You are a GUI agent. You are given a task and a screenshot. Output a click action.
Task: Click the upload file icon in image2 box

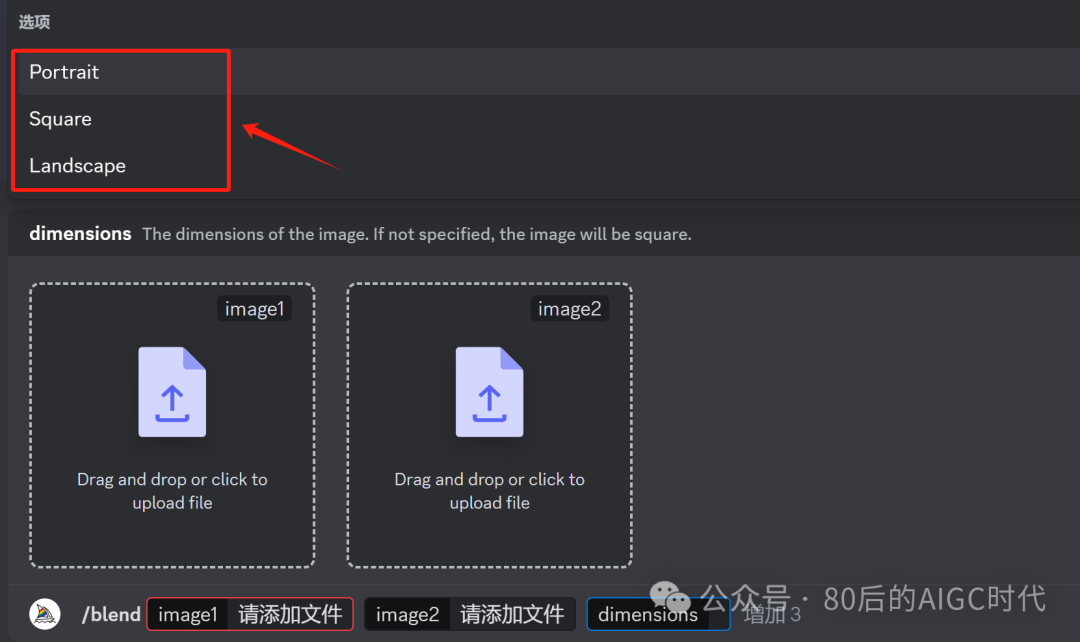pos(490,392)
